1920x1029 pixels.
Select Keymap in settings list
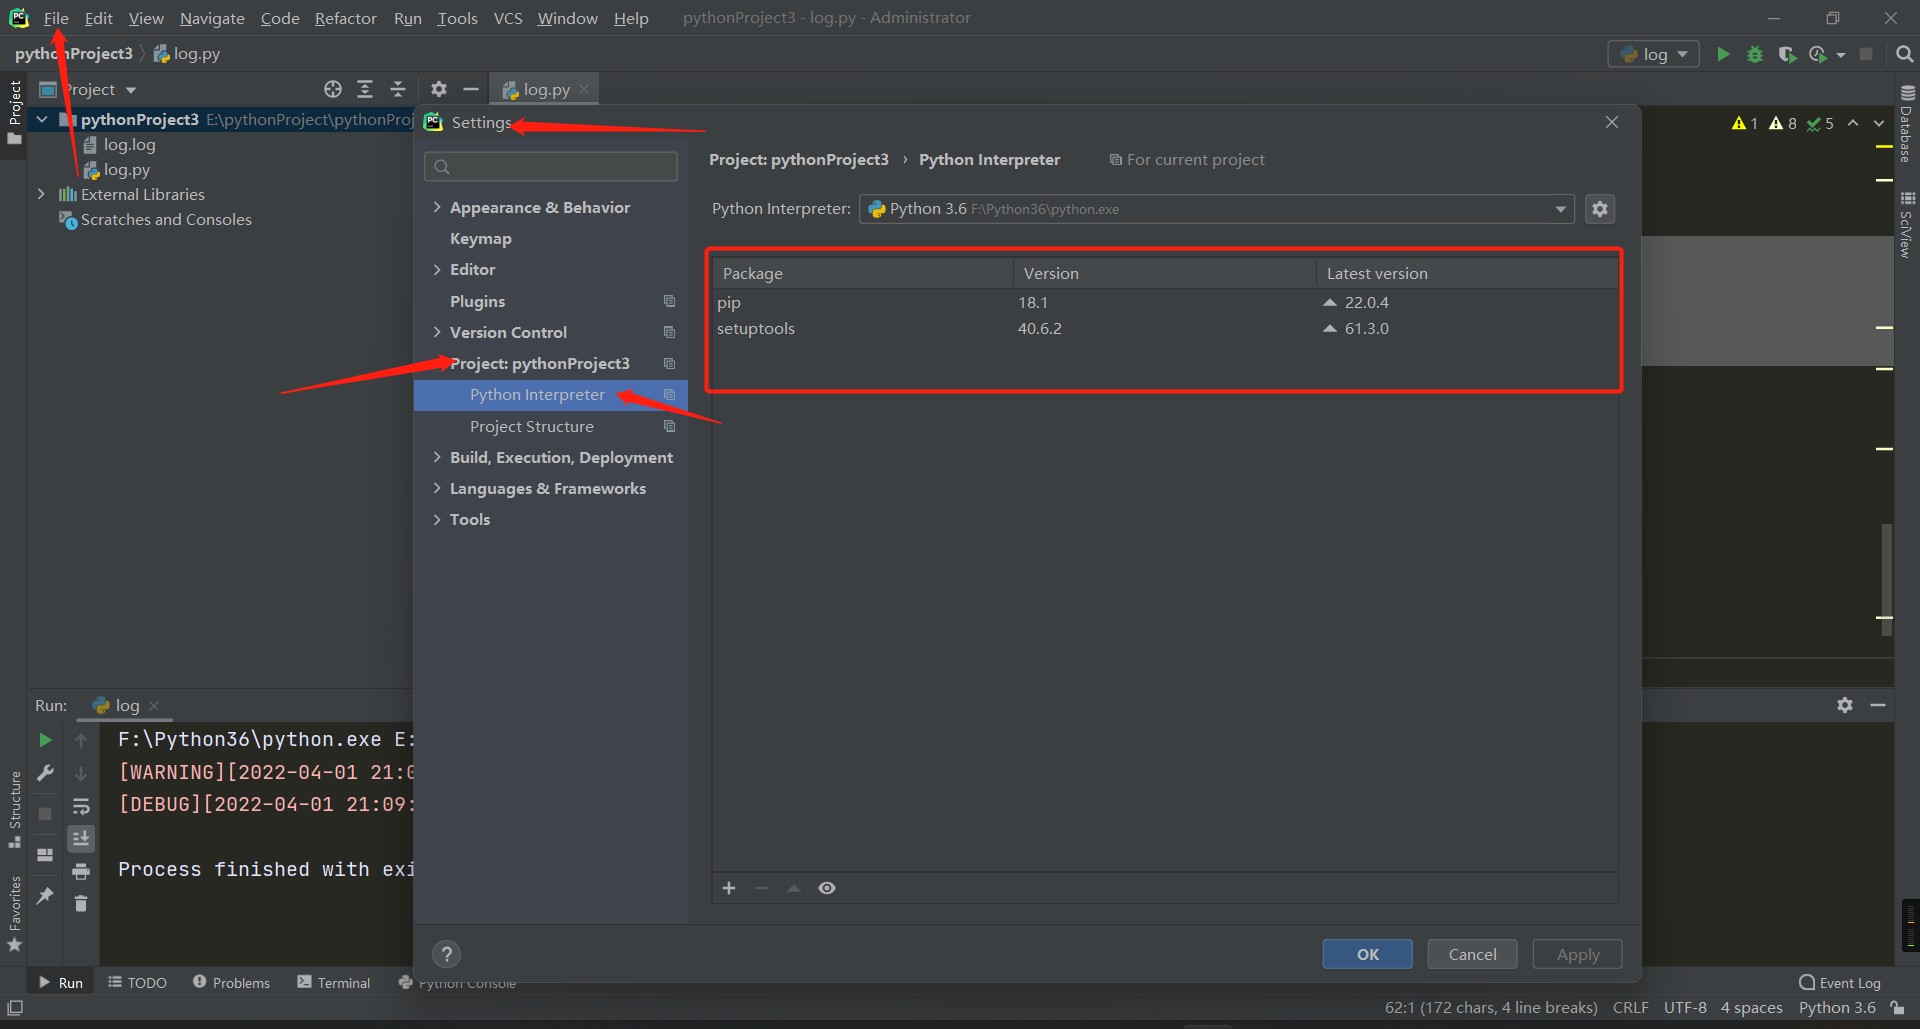click(x=481, y=238)
